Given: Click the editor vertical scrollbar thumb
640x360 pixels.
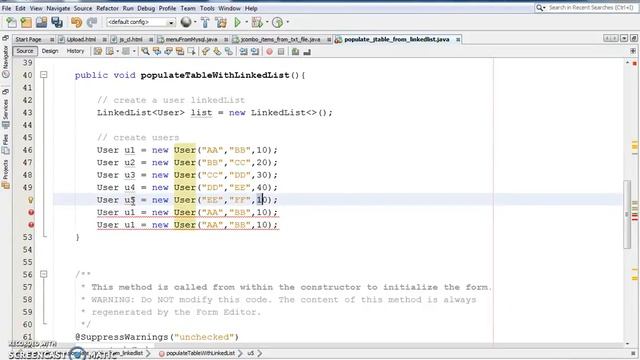Looking at the screenshot, I should [x=627, y=214].
